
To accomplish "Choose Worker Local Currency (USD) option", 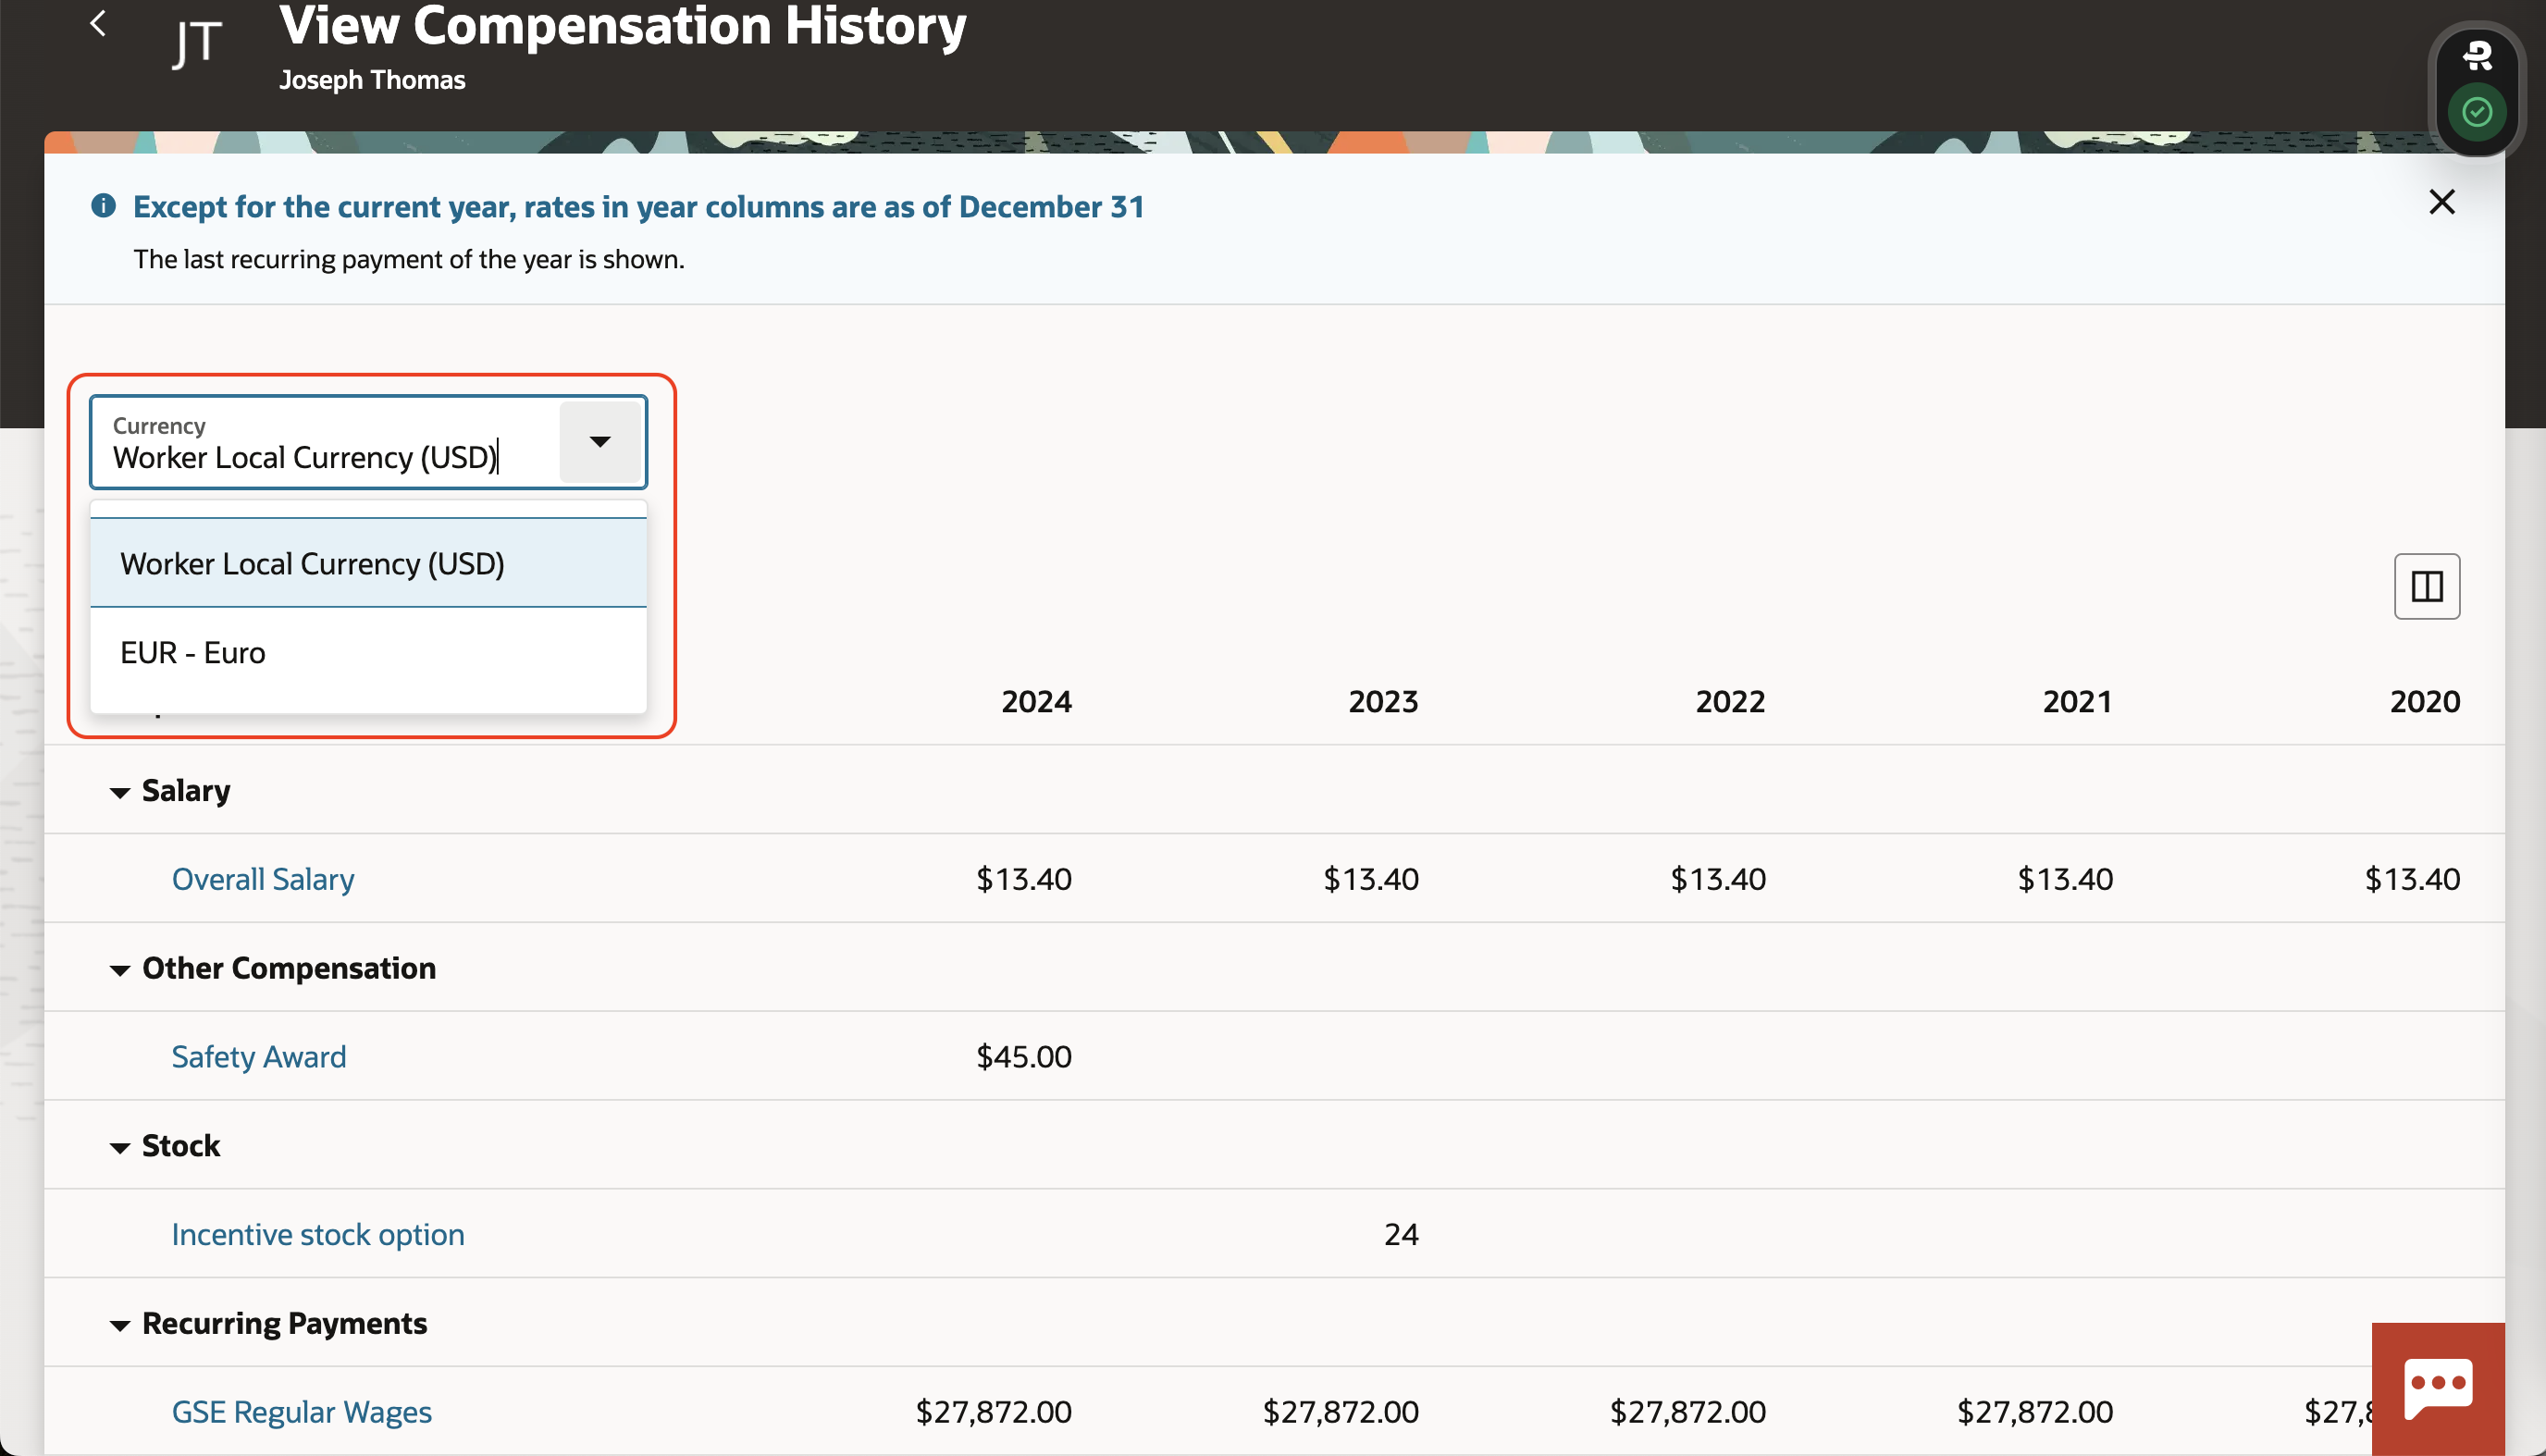I will (368, 563).
